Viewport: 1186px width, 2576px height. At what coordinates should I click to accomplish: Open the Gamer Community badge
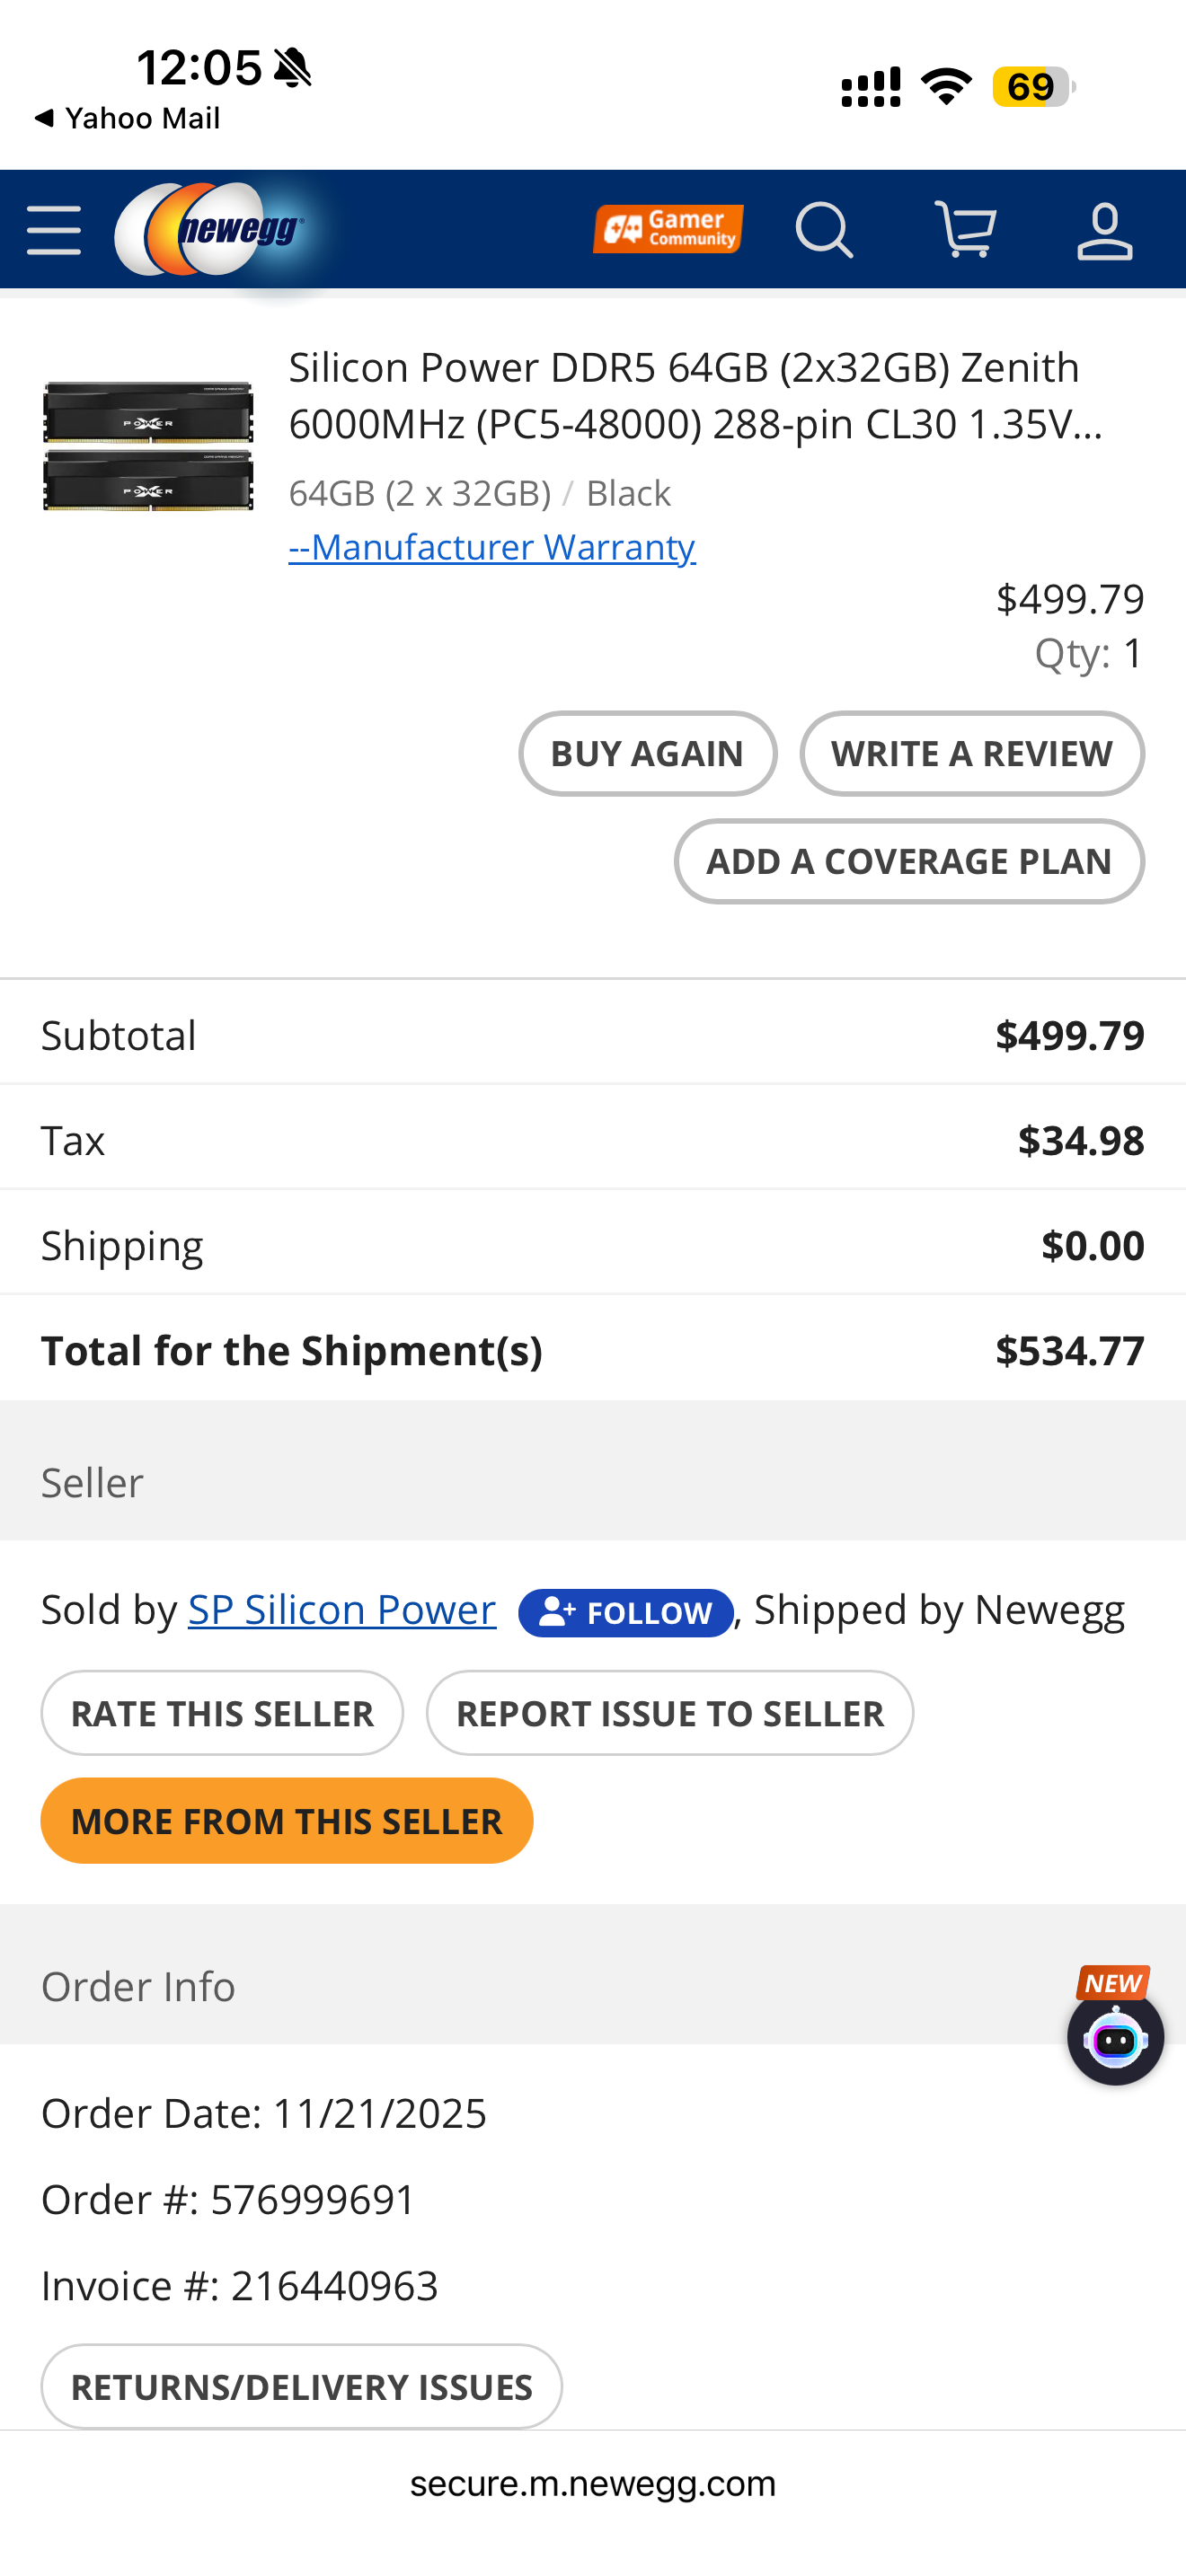667,229
